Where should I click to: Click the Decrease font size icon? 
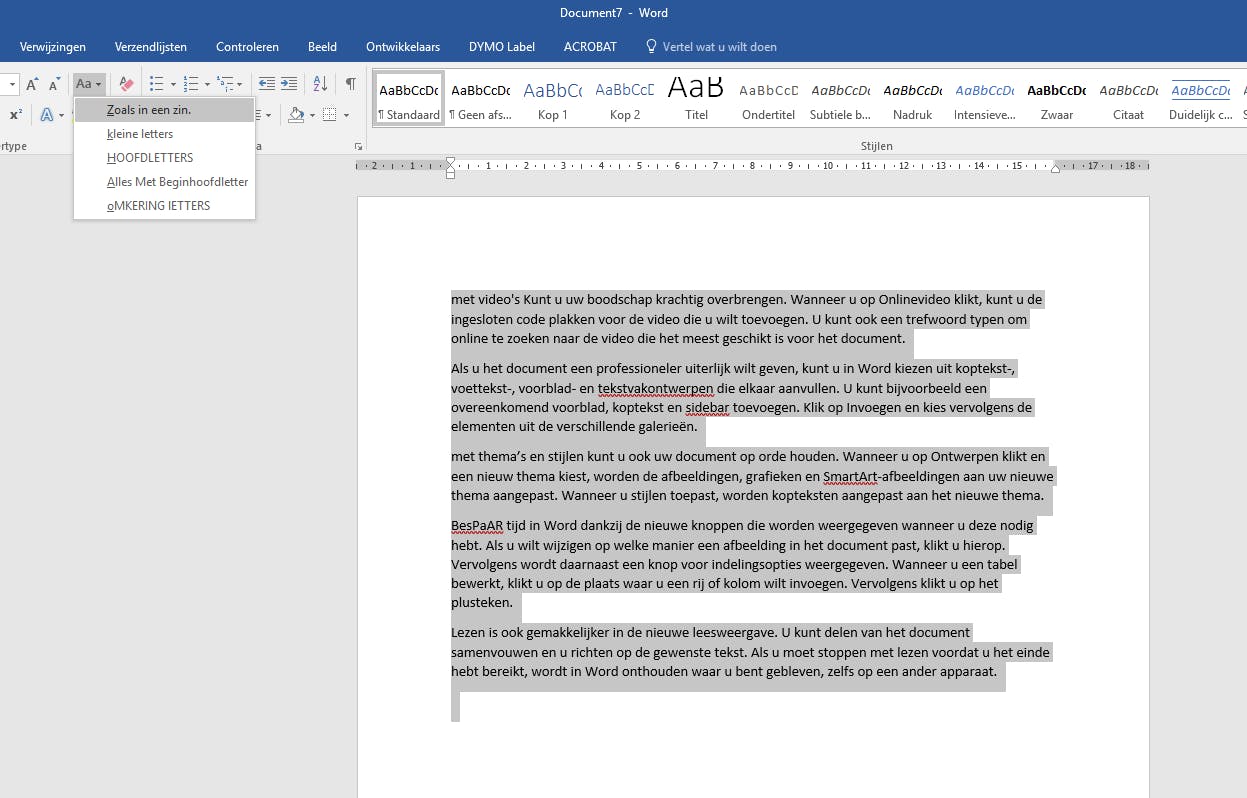55,84
